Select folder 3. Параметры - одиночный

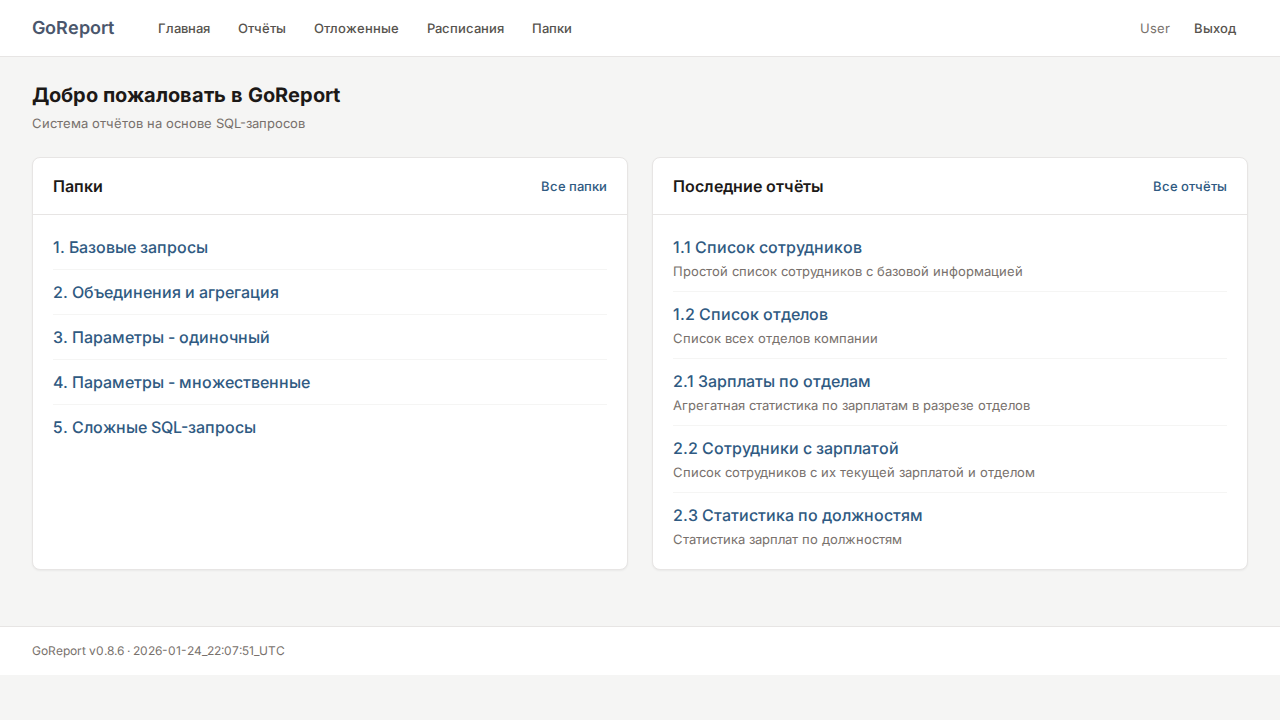tap(161, 337)
